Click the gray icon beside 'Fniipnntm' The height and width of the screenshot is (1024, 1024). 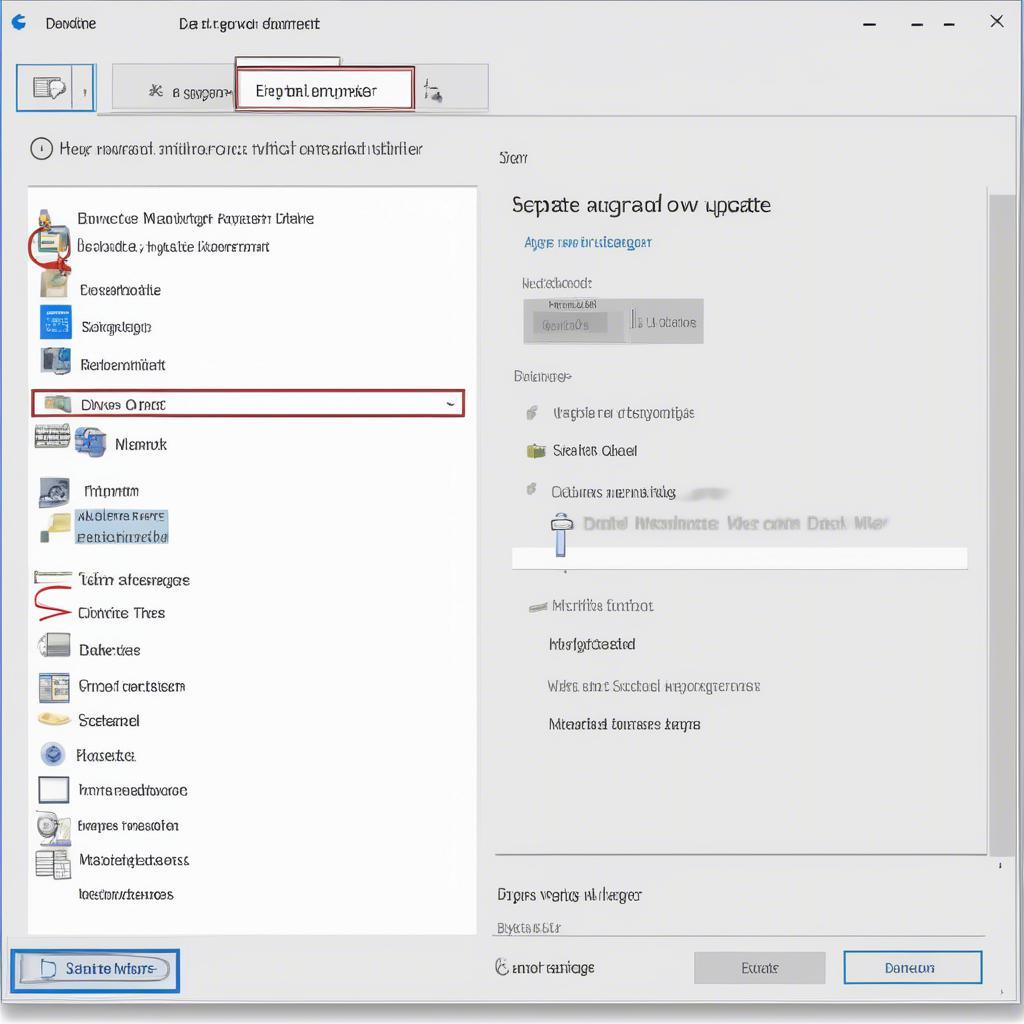(x=54, y=492)
